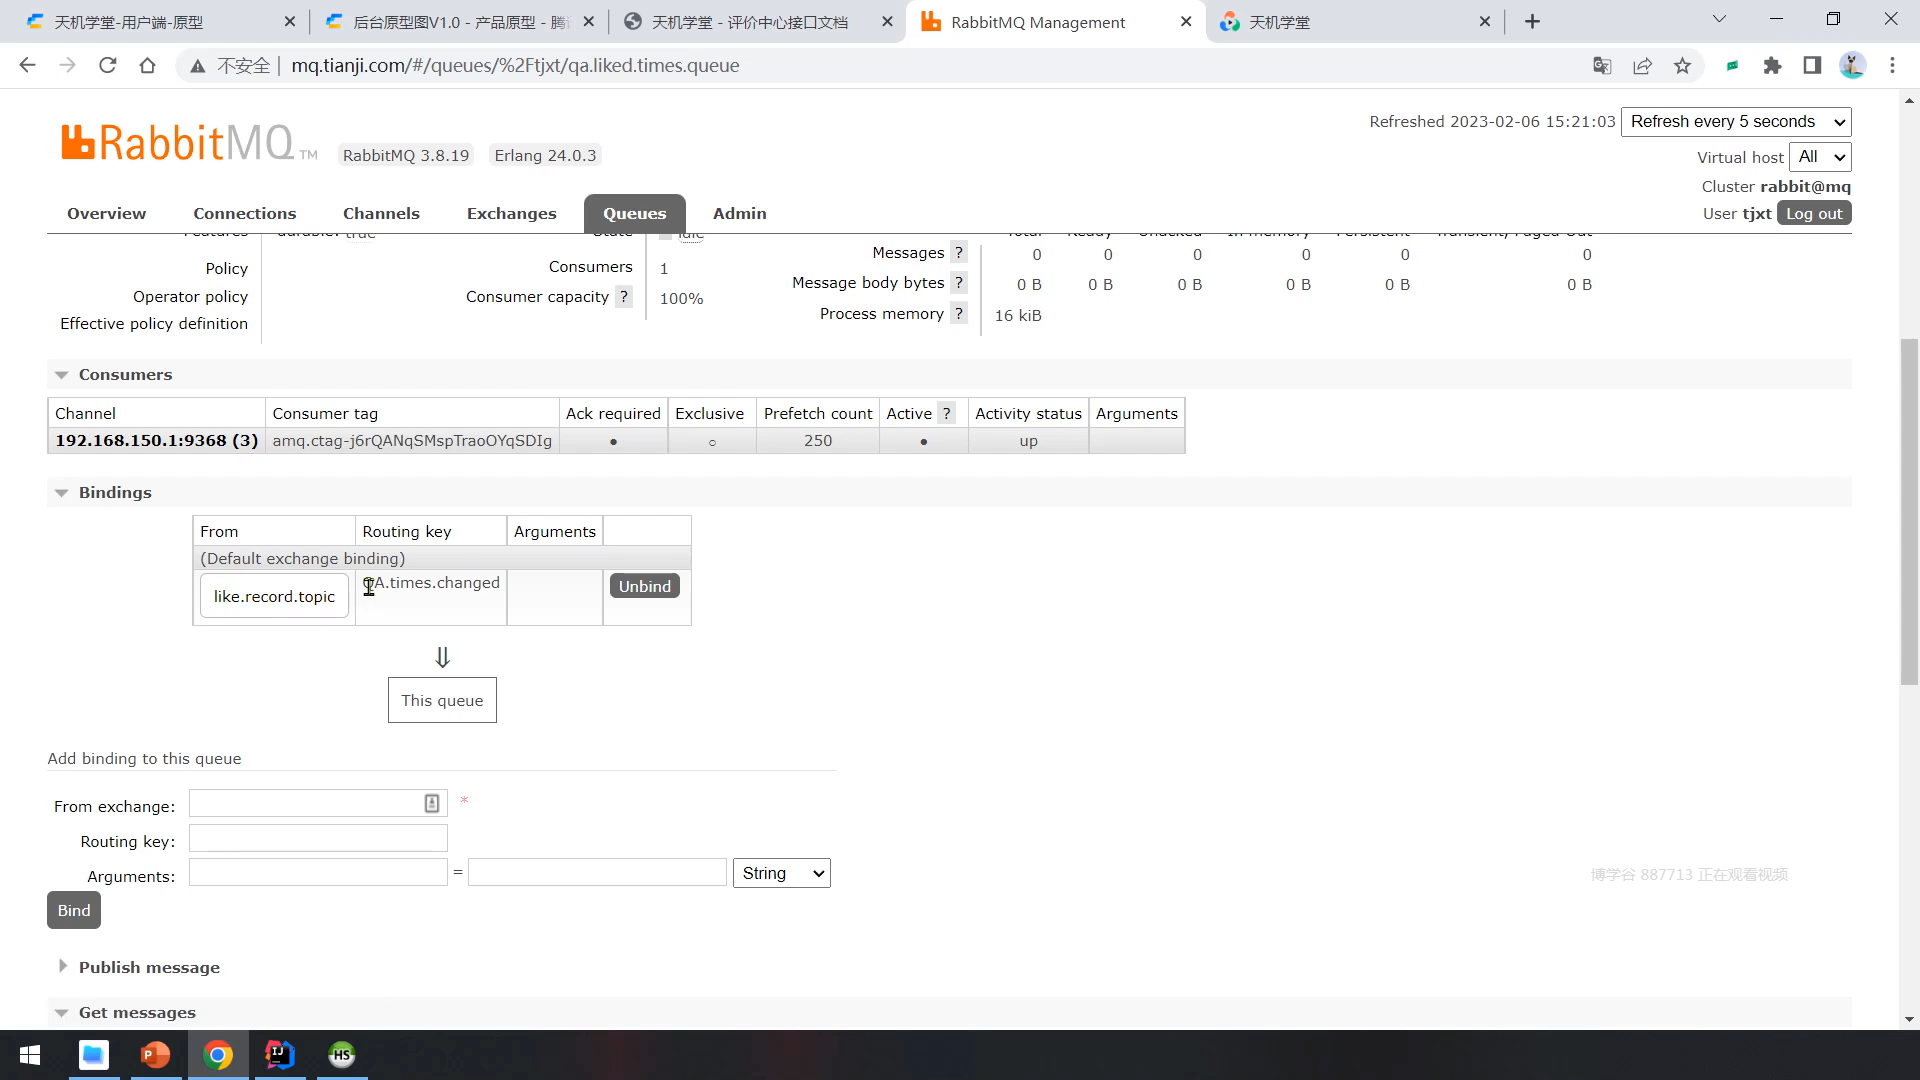Click the browser bookmark star icon

[1682, 66]
